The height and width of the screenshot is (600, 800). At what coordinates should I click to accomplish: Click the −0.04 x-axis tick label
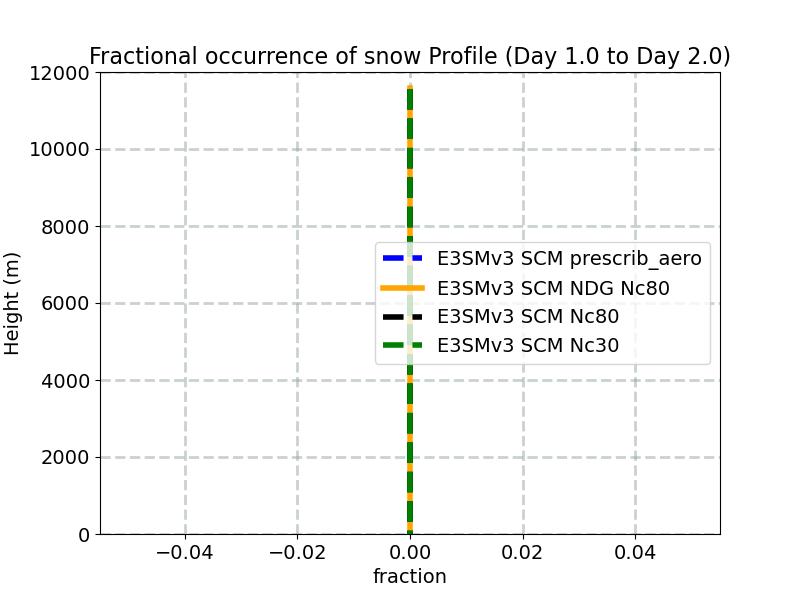pyautogui.click(x=185, y=552)
